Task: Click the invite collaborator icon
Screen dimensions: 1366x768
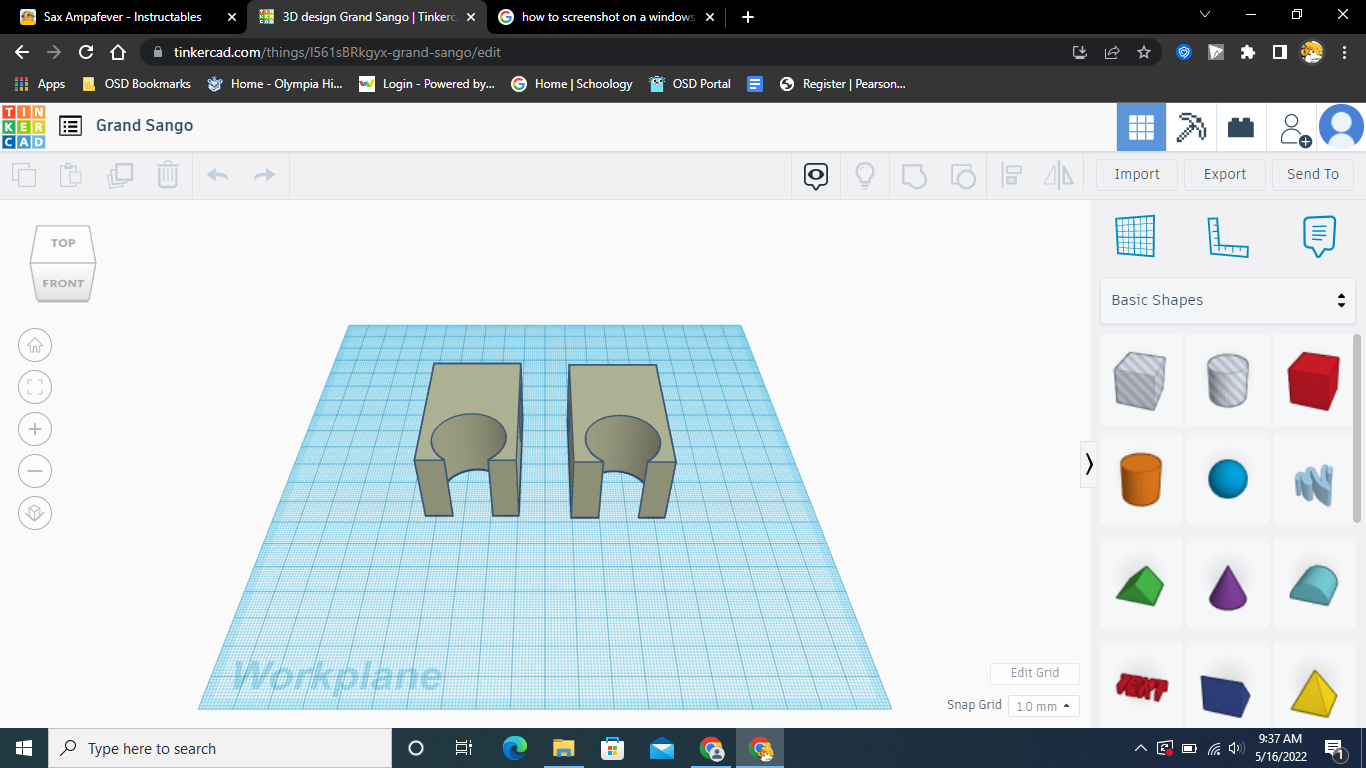Action: click(x=1295, y=129)
